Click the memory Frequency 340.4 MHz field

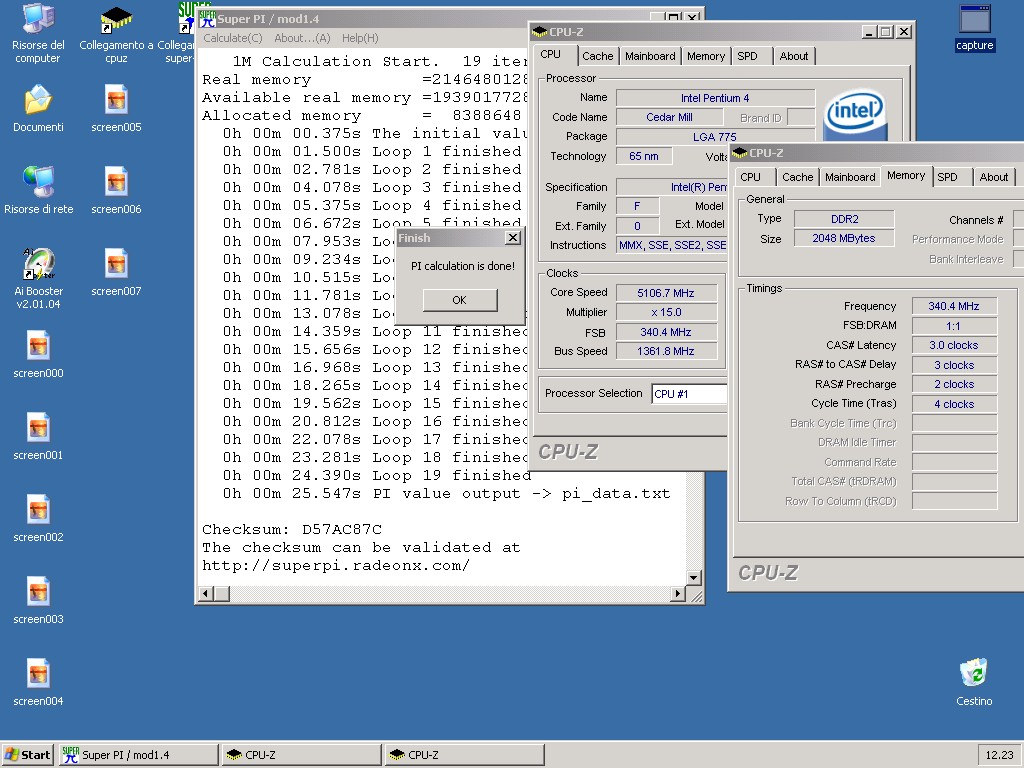(953, 306)
